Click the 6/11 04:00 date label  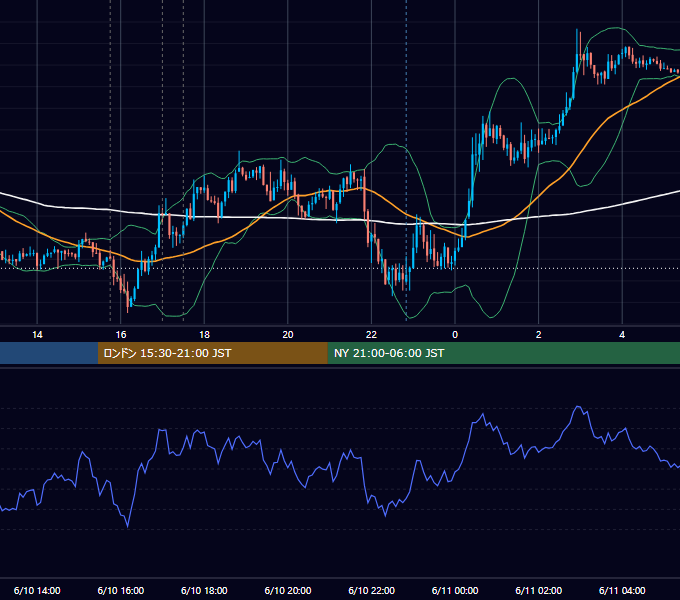pyautogui.click(x=622, y=590)
